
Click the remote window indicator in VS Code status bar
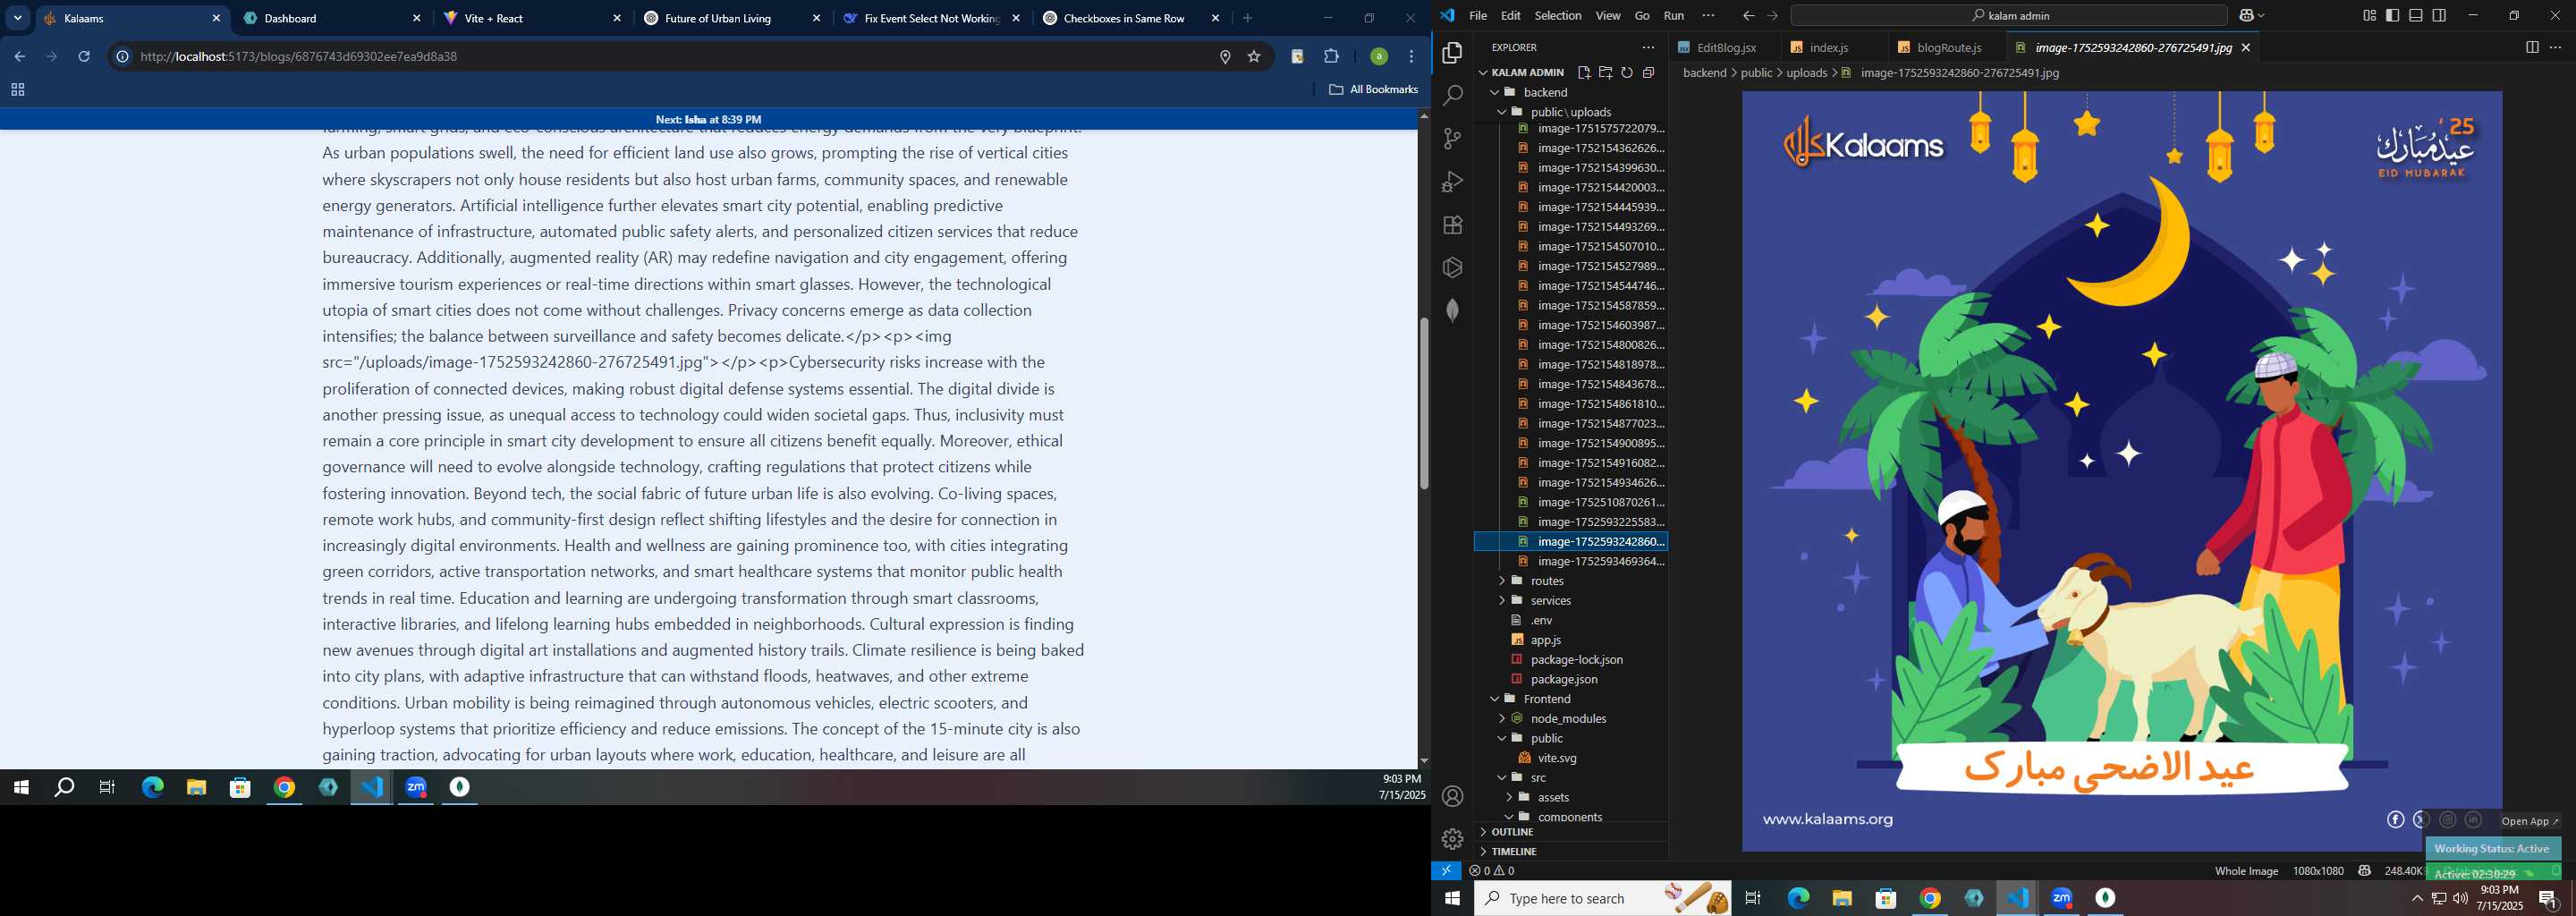click(x=1446, y=871)
